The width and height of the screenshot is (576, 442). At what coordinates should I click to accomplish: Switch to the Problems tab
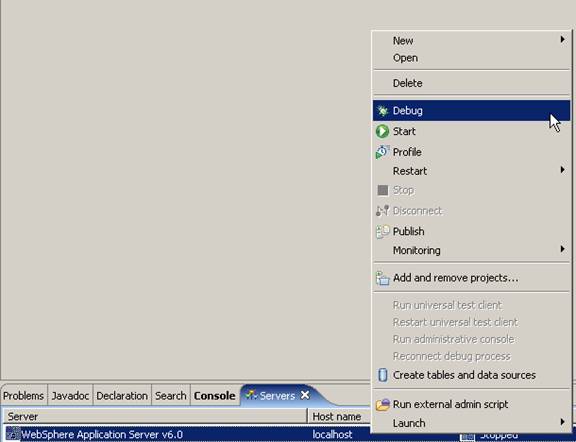(24, 396)
